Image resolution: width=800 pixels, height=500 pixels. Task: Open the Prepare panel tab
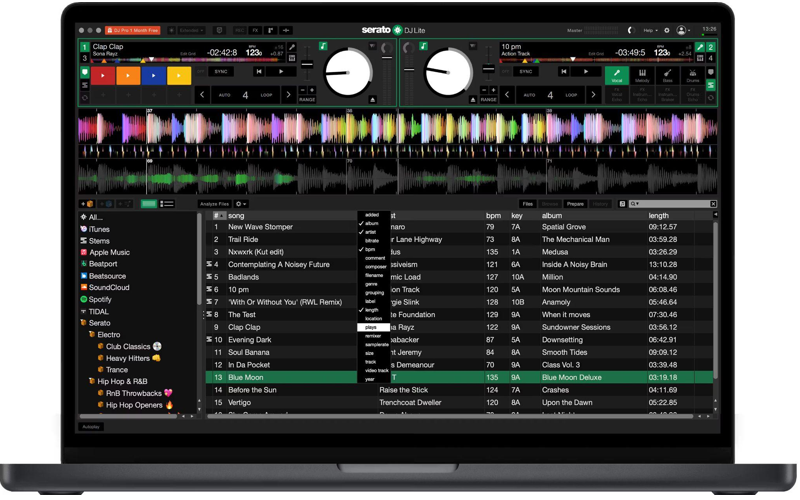click(x=575, y=204)
